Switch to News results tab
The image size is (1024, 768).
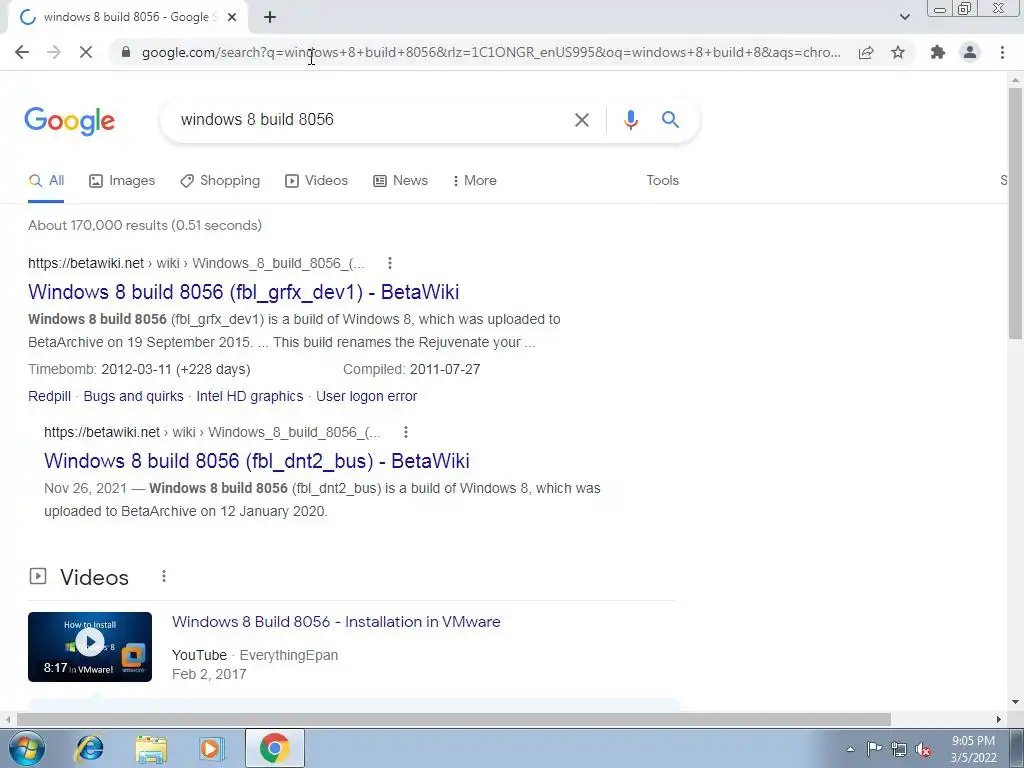[x=400, y=181]
